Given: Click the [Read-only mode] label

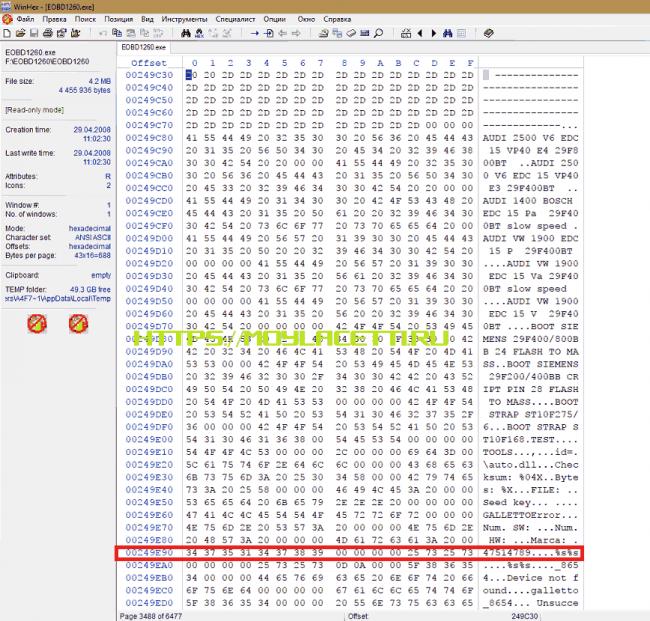Looking at the screenshot, I should [x=34, y=110].
